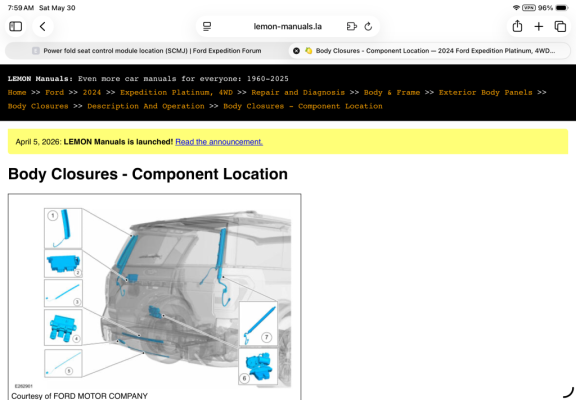The height and width of the screenshot is (400, 576).
Task: Reload the lemon-manuals.la page
Action: click(x=368, y=26)
